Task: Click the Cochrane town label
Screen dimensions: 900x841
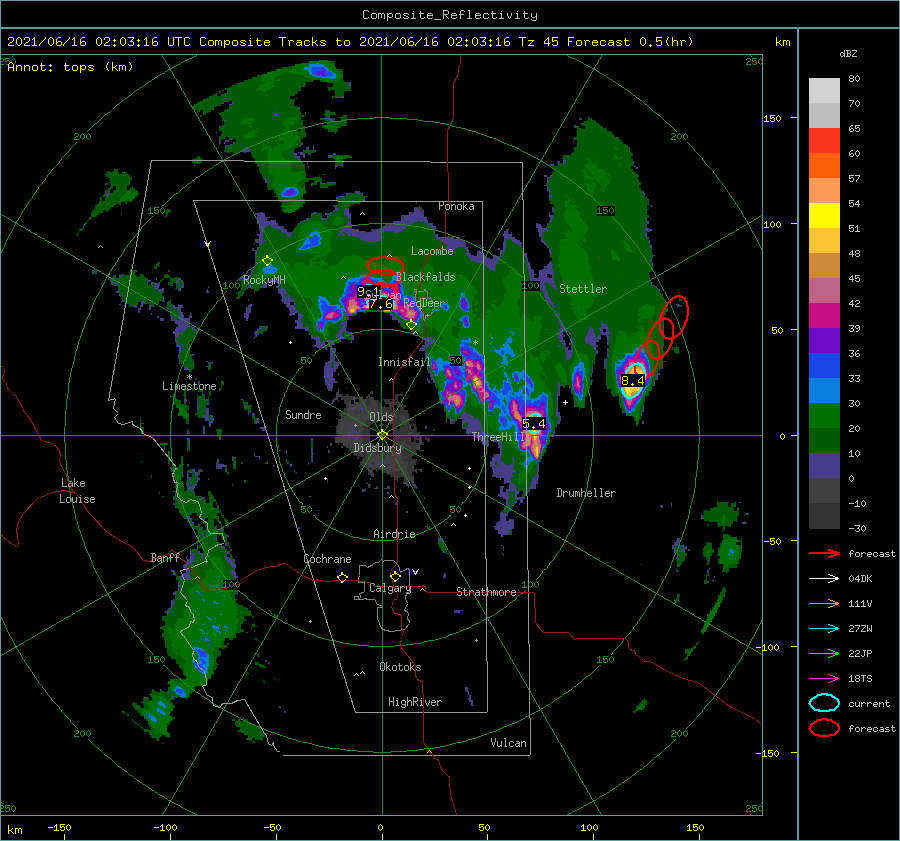Action: 327,559
